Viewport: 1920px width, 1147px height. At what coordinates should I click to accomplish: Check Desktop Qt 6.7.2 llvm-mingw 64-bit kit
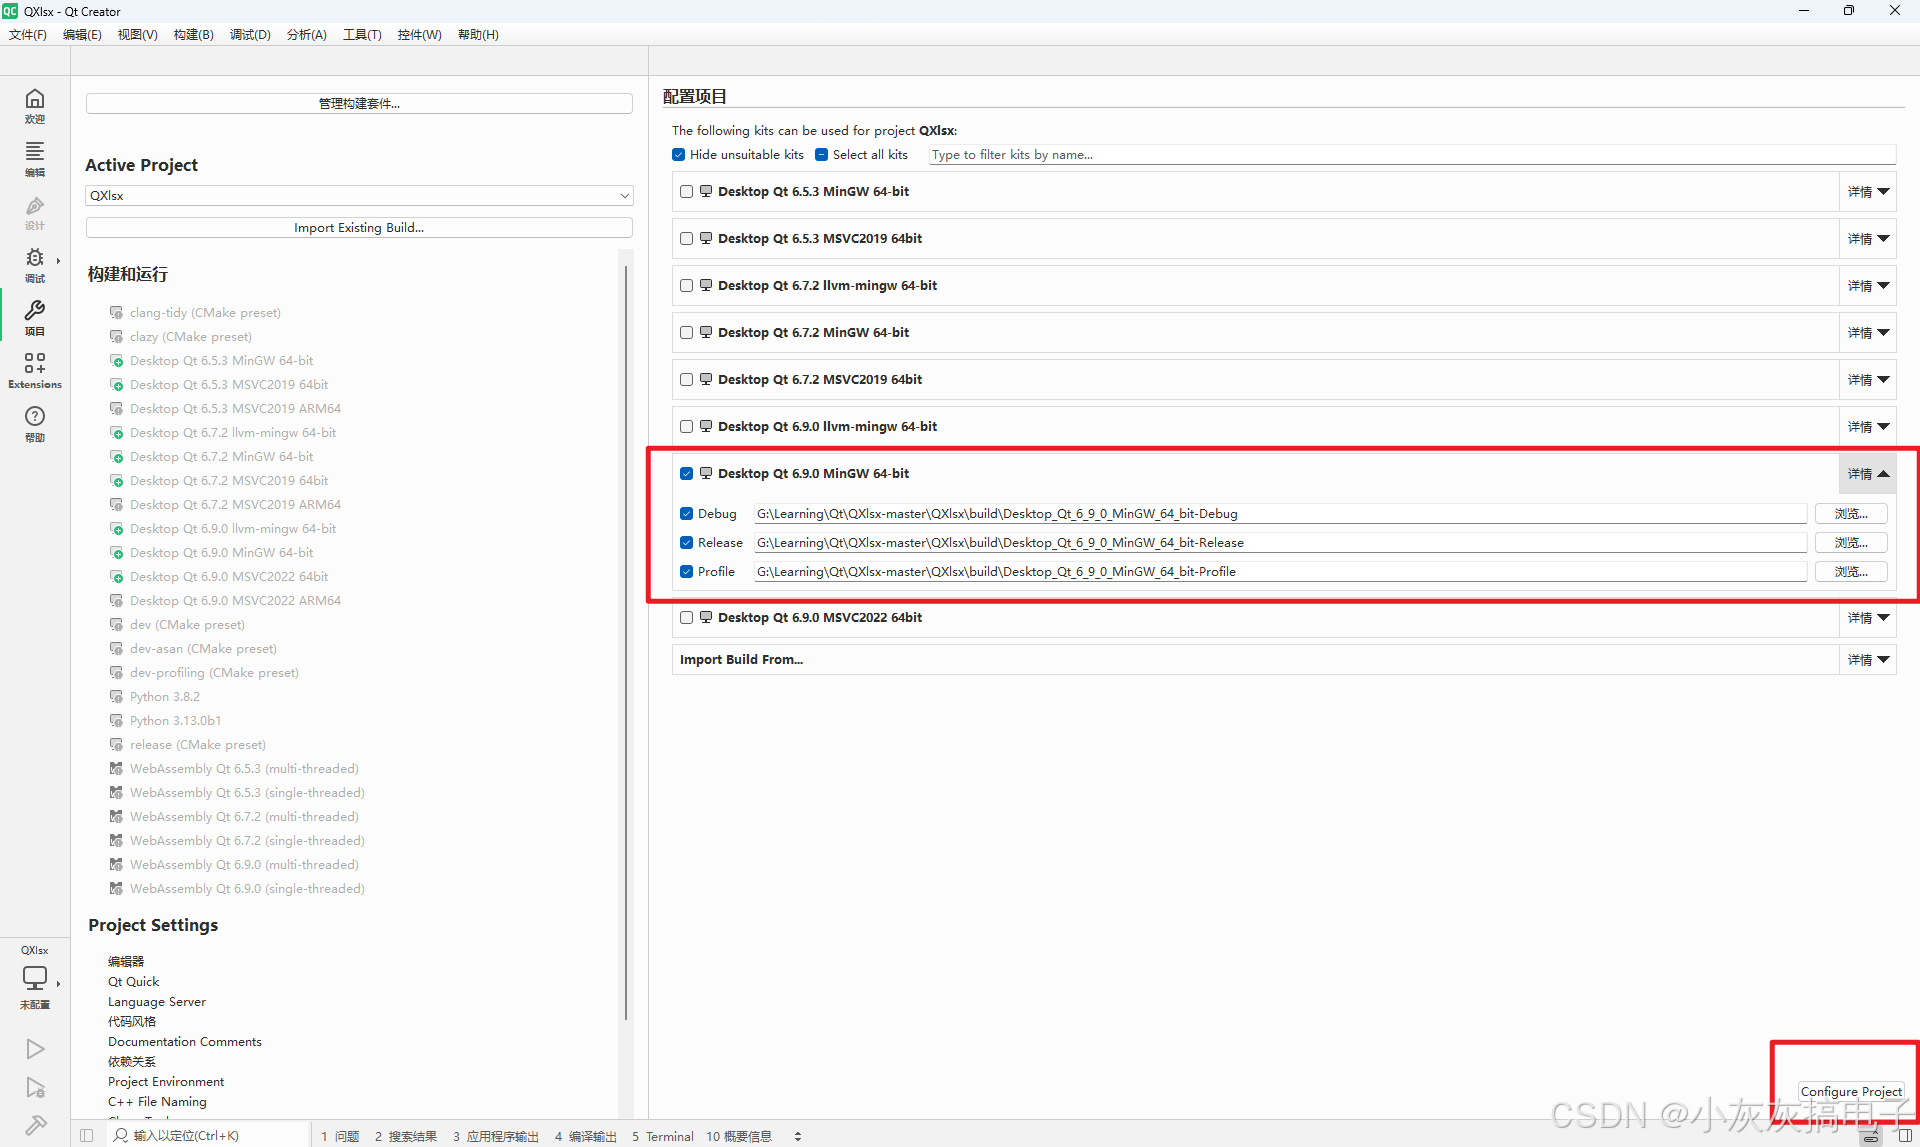[x=687, y=286]
